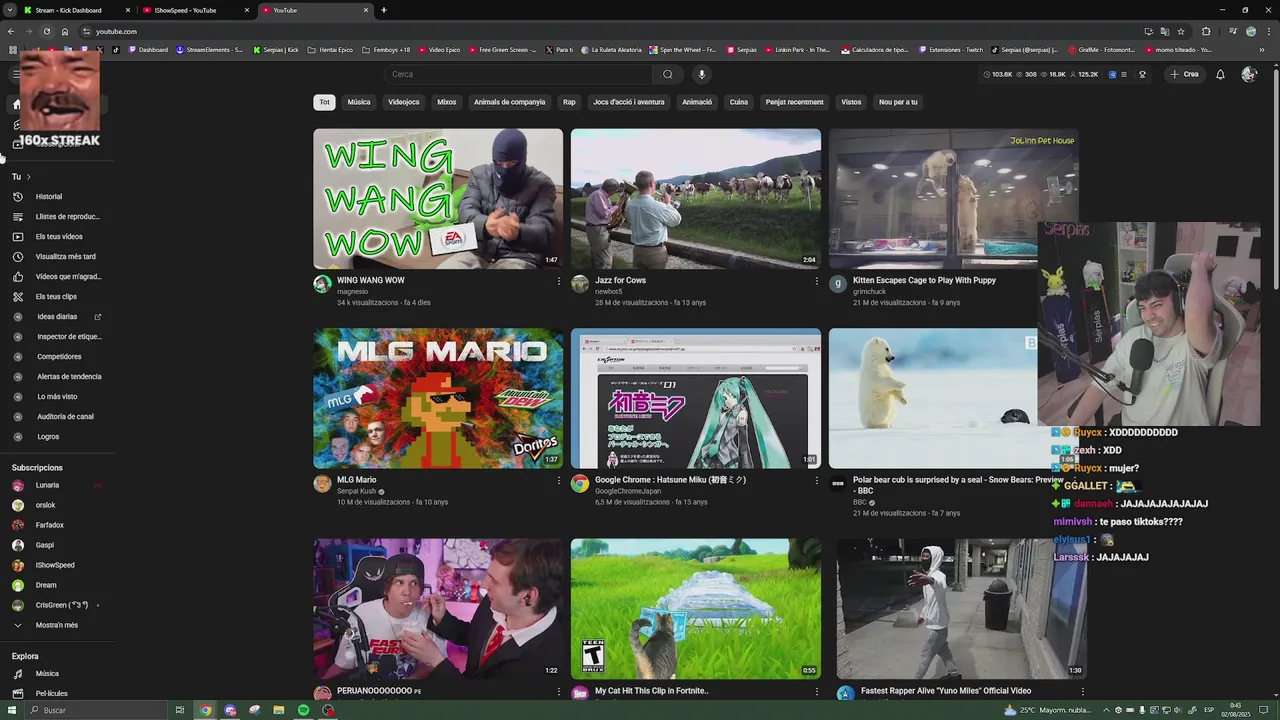Select Animals de companyia chip

click(510, 102)
